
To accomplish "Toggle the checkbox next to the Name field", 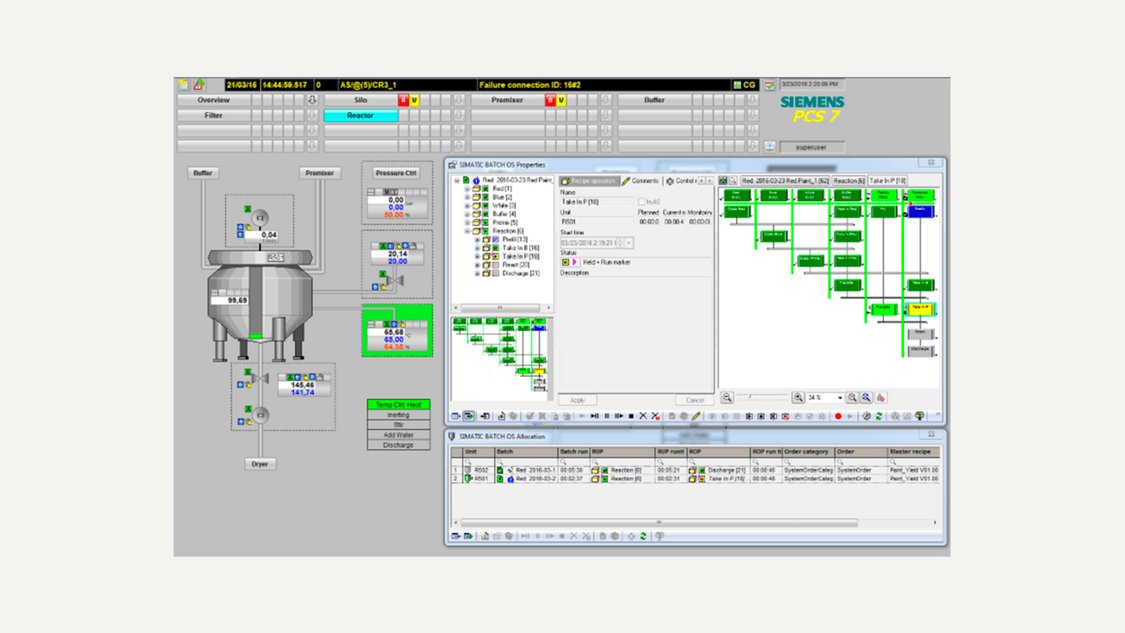I will click(x=641, y=202).
